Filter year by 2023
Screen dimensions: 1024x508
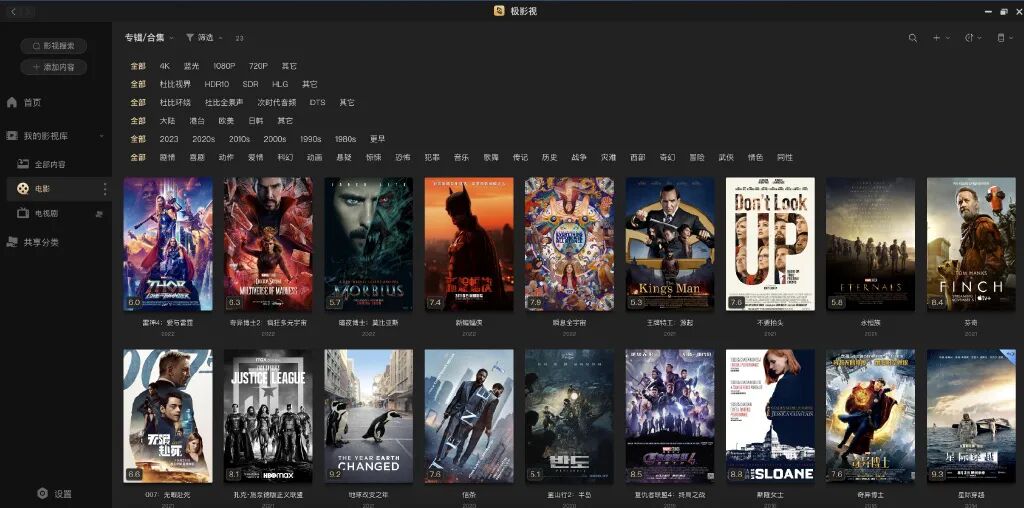coord(168,139)
